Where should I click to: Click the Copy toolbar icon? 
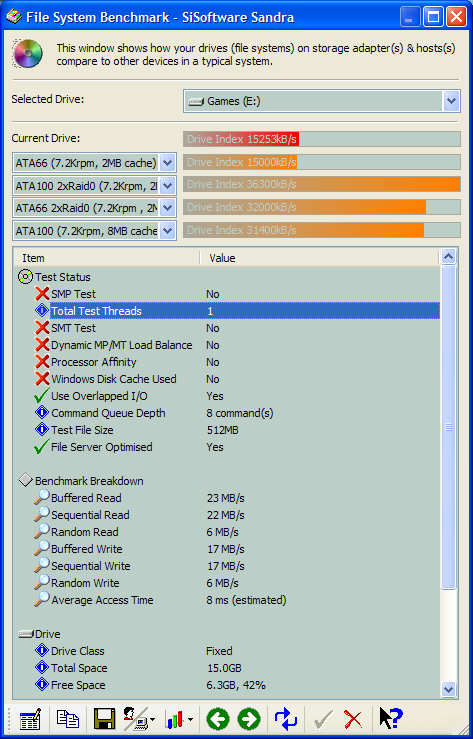click(x=67, y=718)
